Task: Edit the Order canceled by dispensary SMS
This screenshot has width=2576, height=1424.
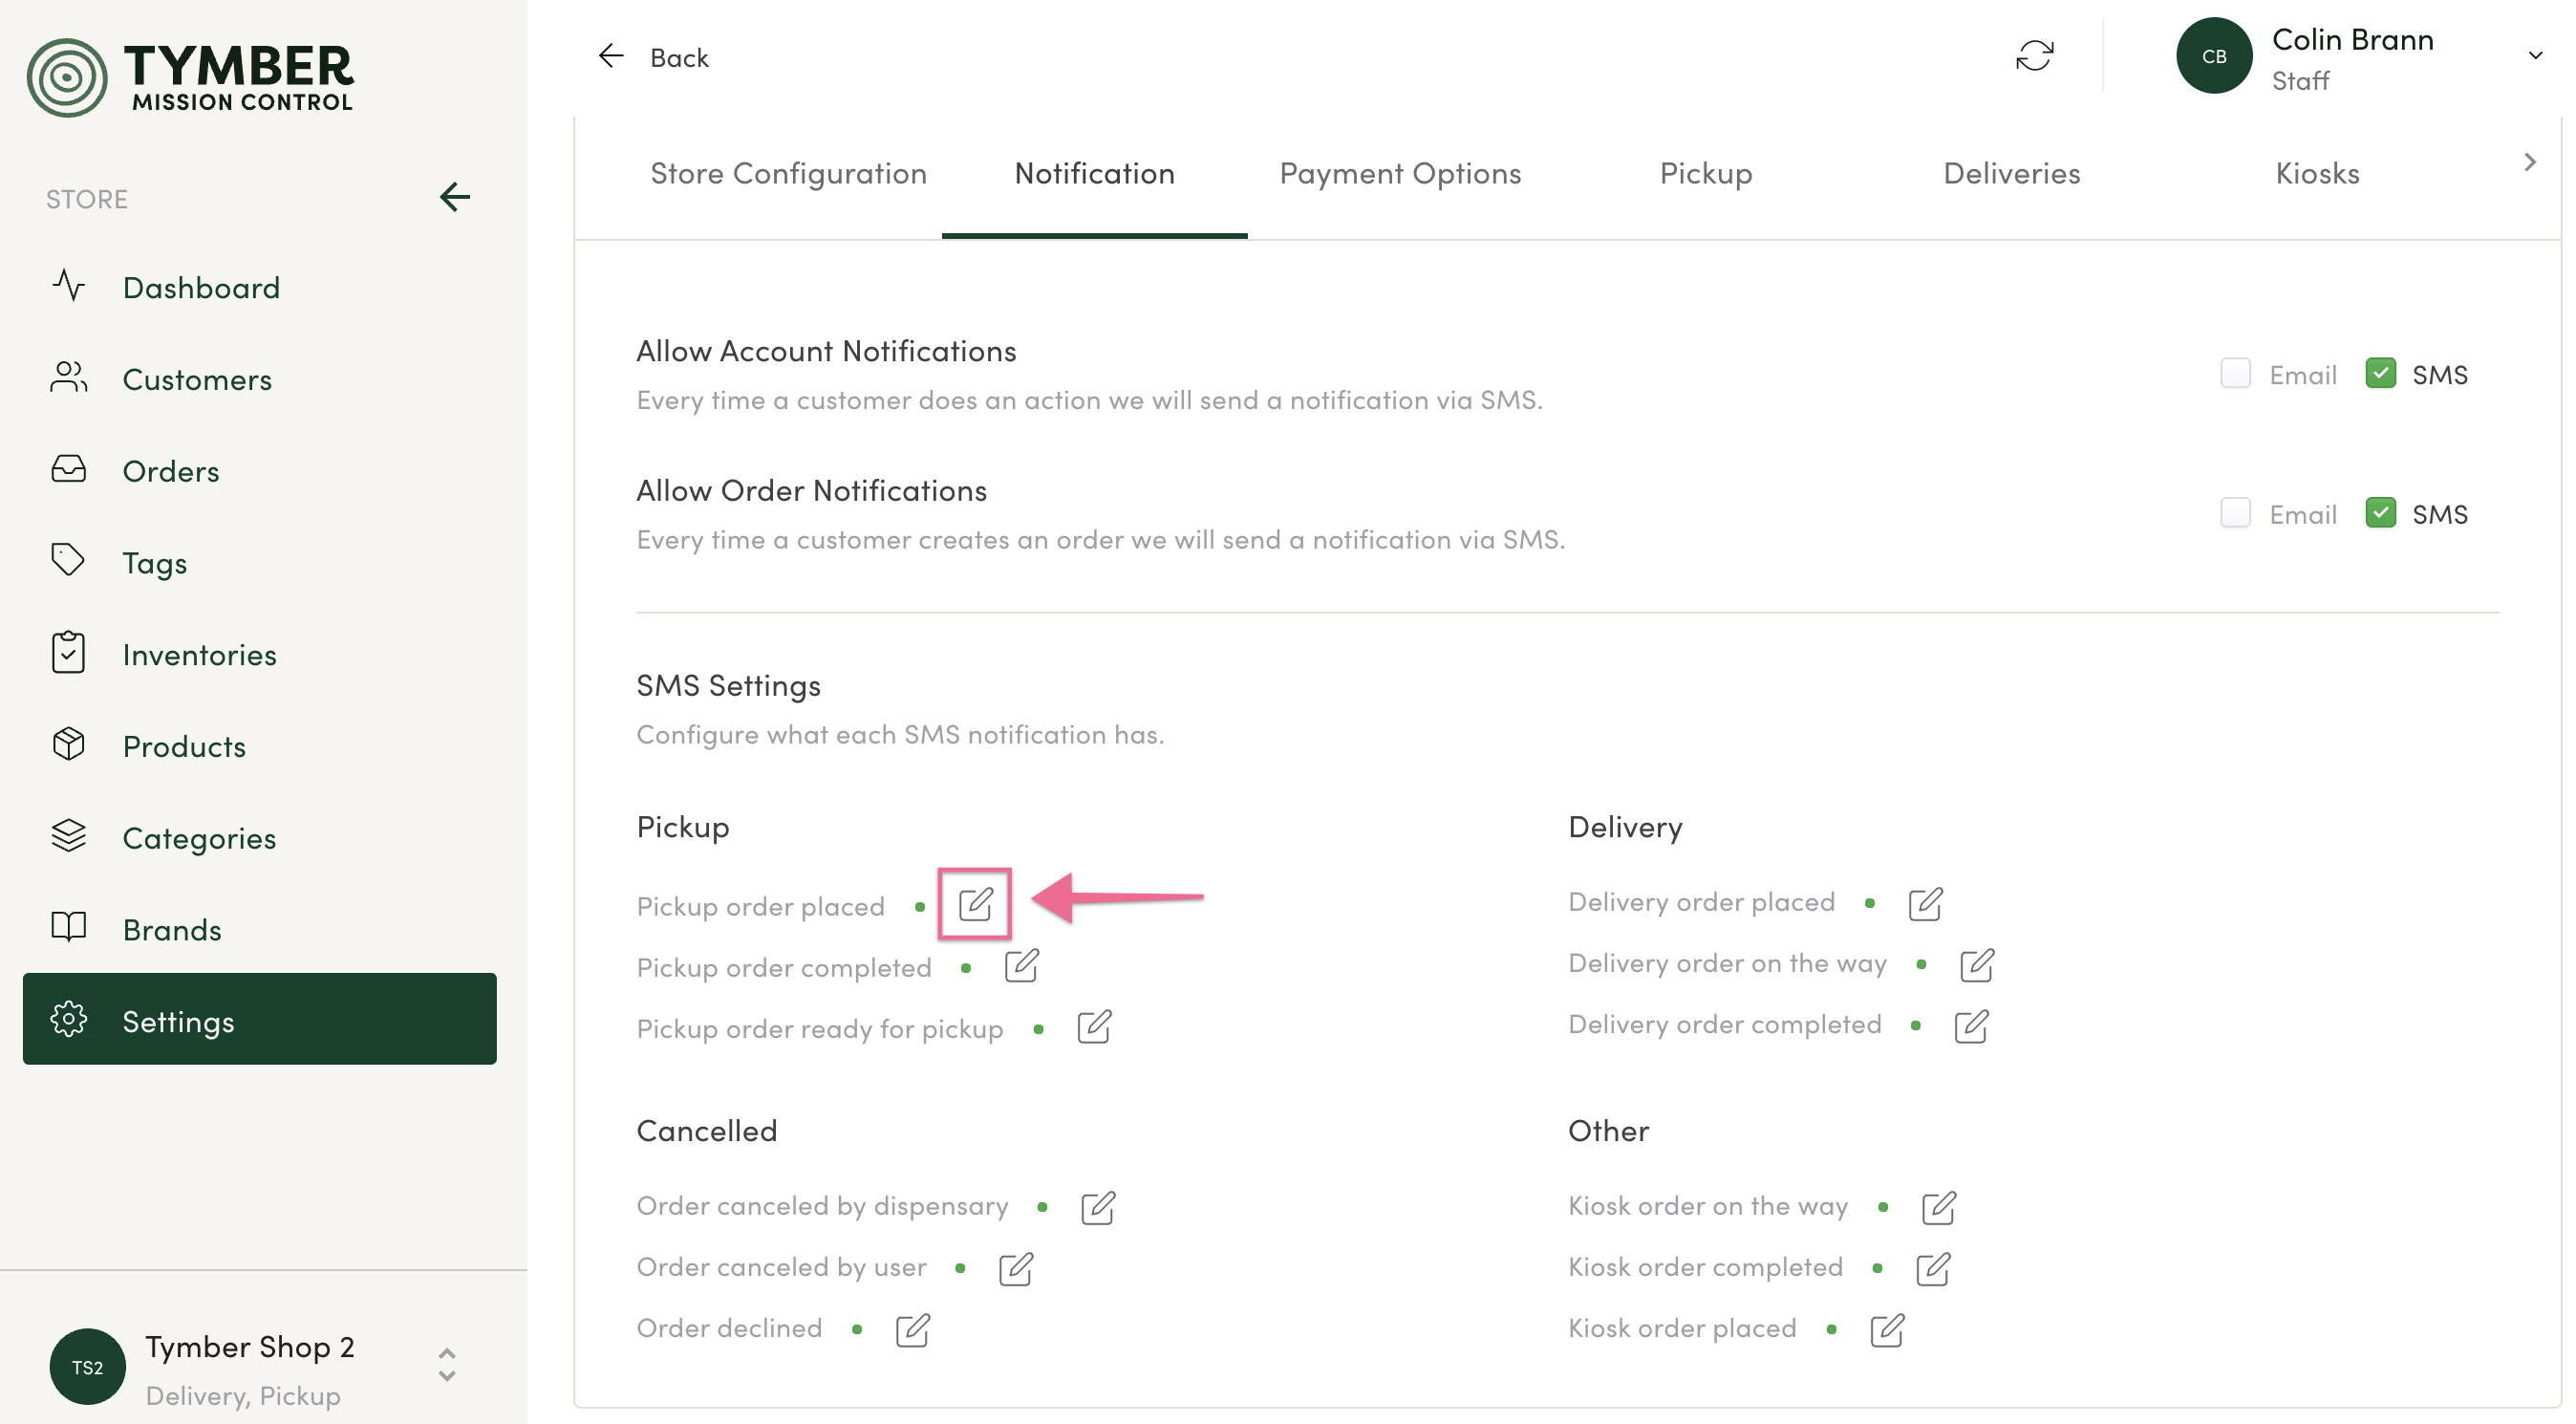Action: click(x=1097, y=1207)
